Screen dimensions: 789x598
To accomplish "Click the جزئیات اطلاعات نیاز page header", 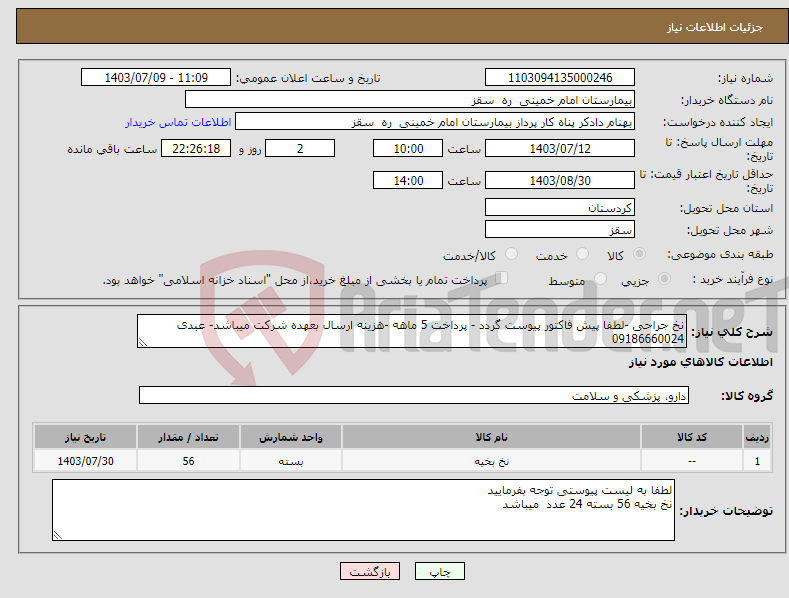I will pos(715,27).
